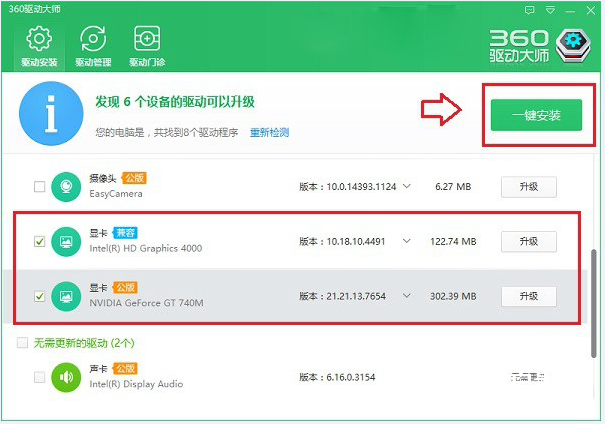Select the Intel(R) Display Audio text
This screenshot has height=424, width=605.
(136, 384)
